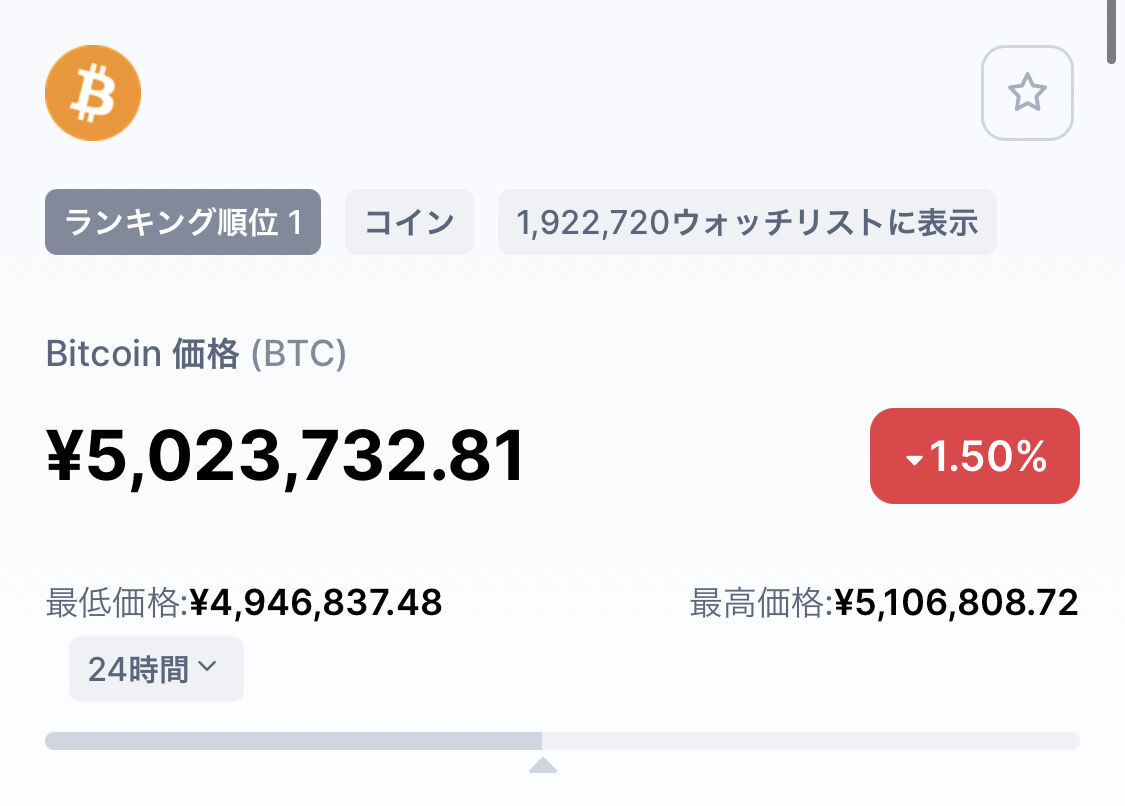Viewport: 1125px width, 806px height.
Task: Click the down arrow in the percentage badge
Action: point(913,459)
